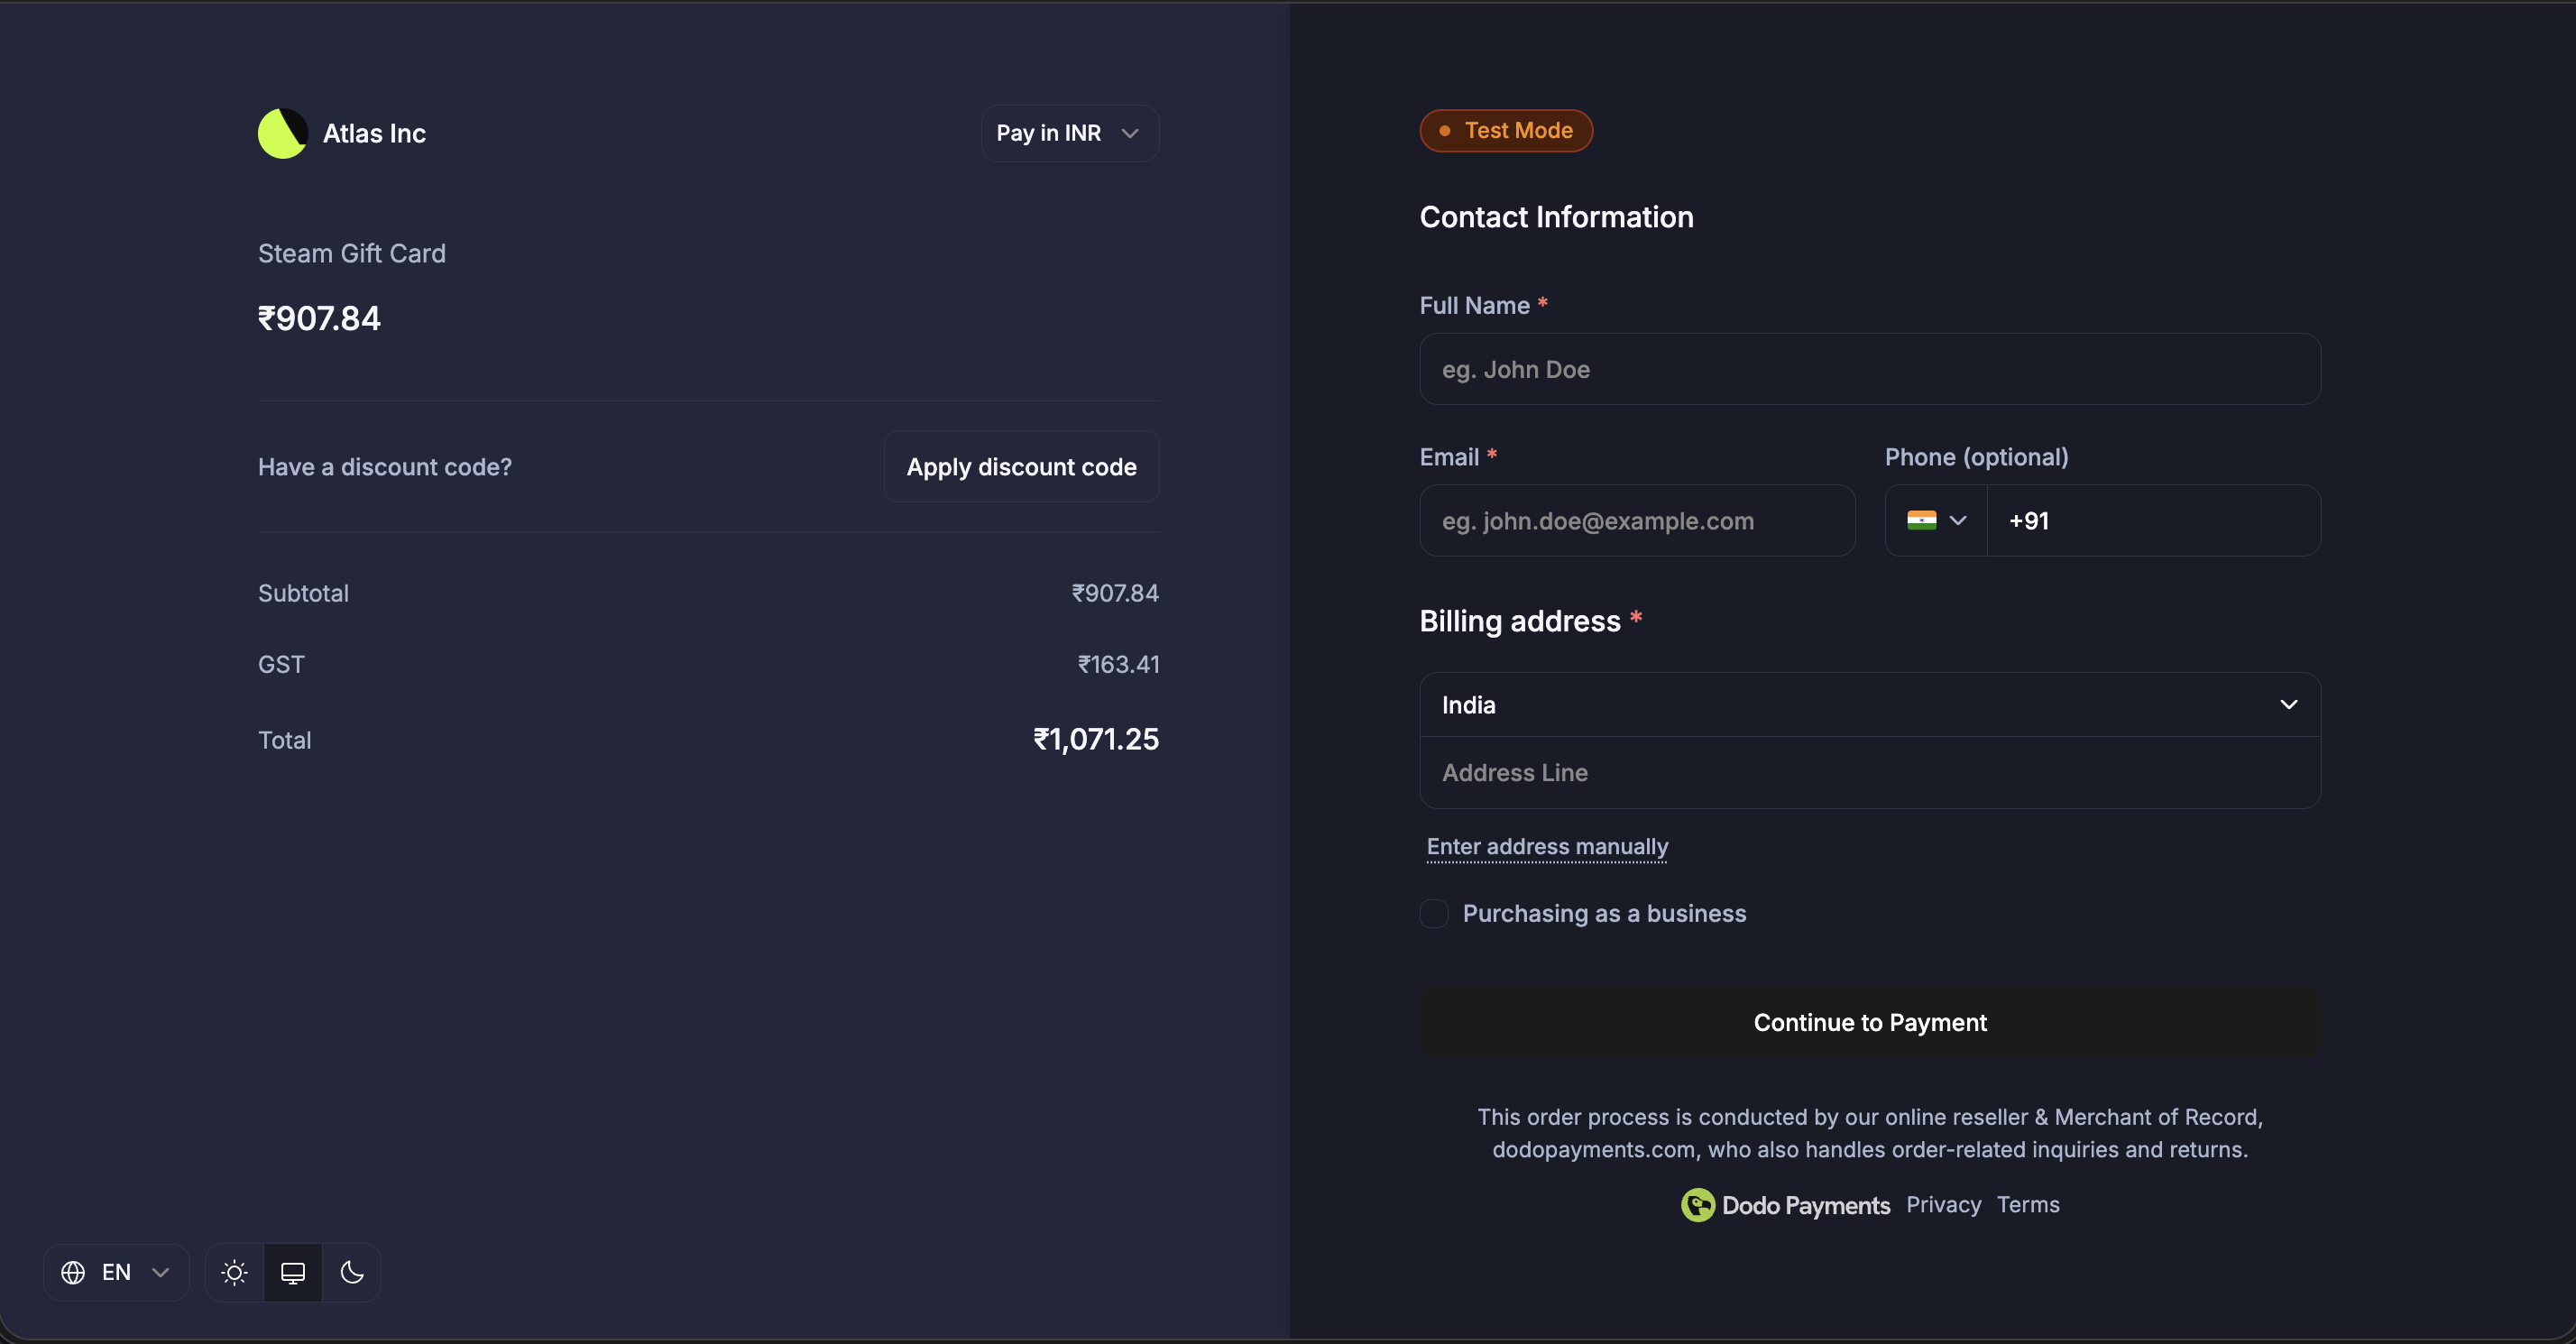Click the Full Name input field
Viewport: 2576px width, 1344px height.
1868,369
